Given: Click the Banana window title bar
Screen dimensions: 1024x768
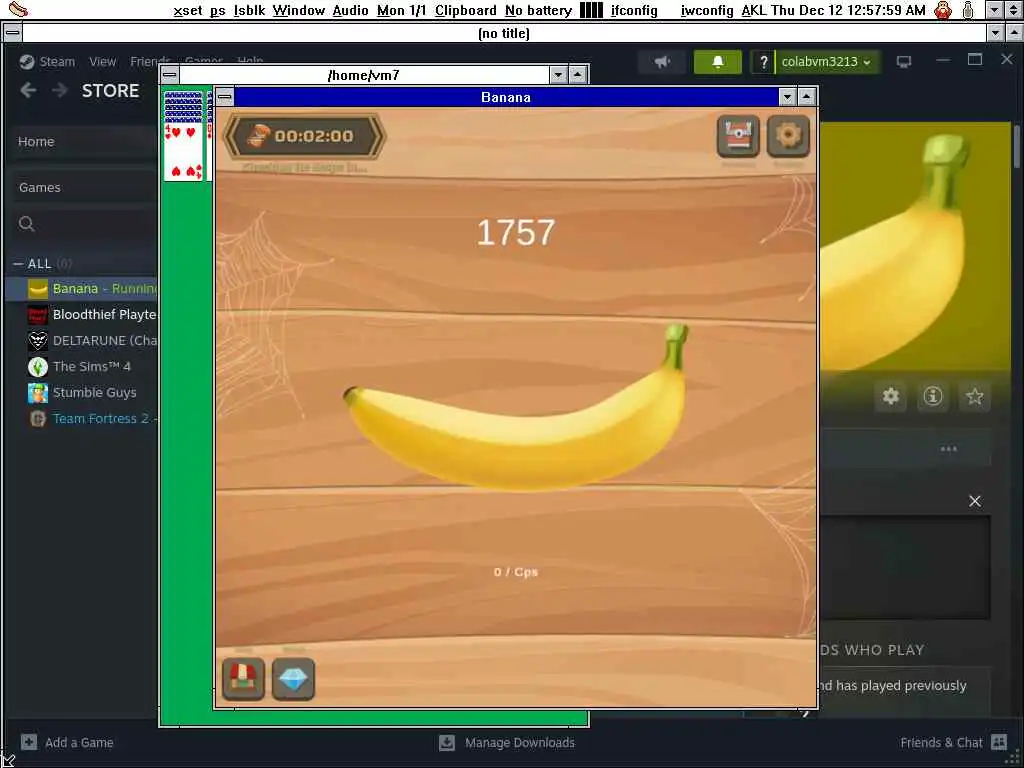Looking at the screenshot, I should pos(505,97).
